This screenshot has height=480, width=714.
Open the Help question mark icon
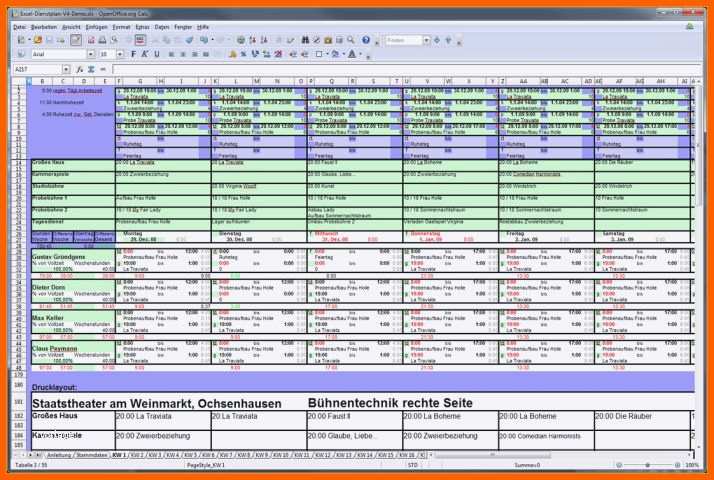coord(366,40)
